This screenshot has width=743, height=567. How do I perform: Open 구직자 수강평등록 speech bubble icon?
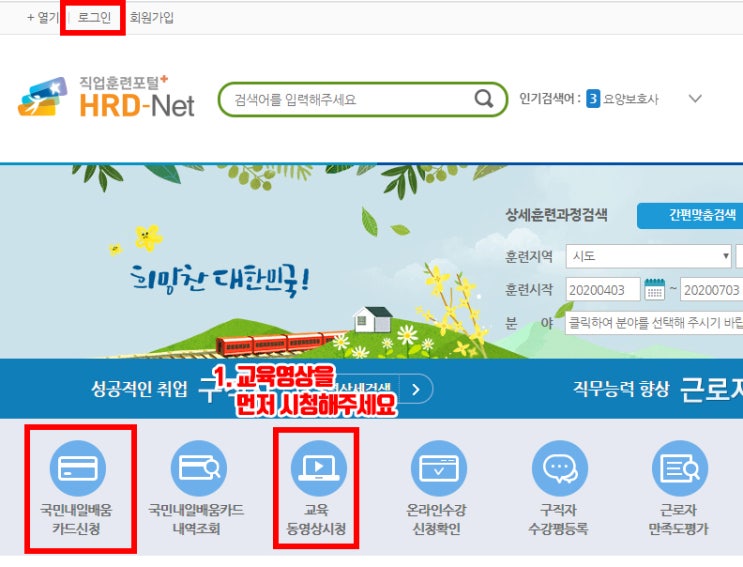click(560, 468)
